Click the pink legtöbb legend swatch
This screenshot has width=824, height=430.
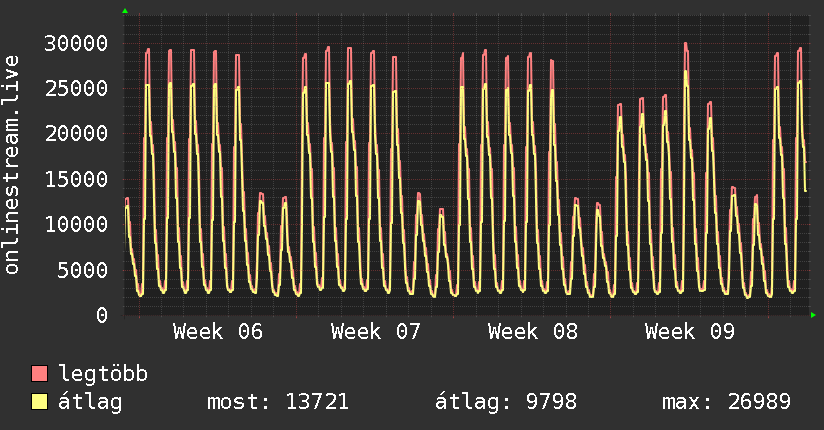[39, 374]
